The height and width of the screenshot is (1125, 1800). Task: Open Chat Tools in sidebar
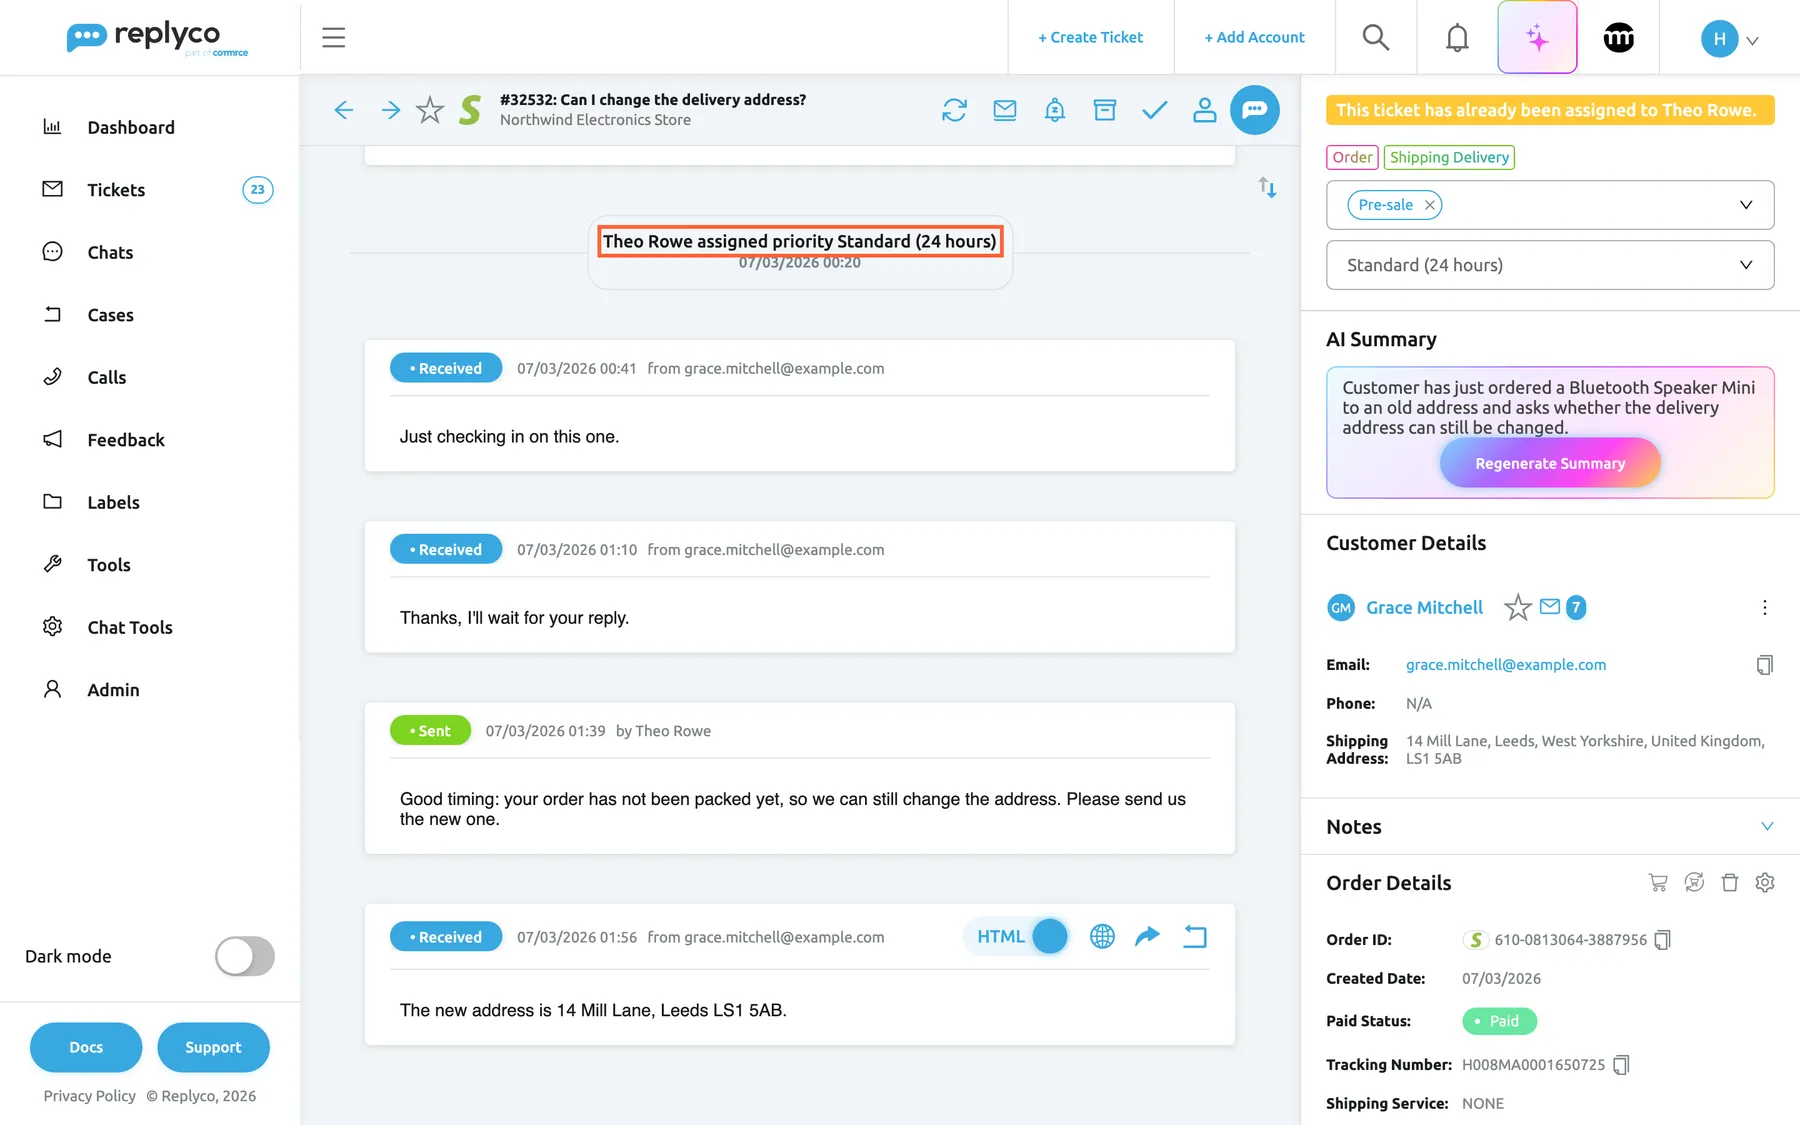[130, 627]
